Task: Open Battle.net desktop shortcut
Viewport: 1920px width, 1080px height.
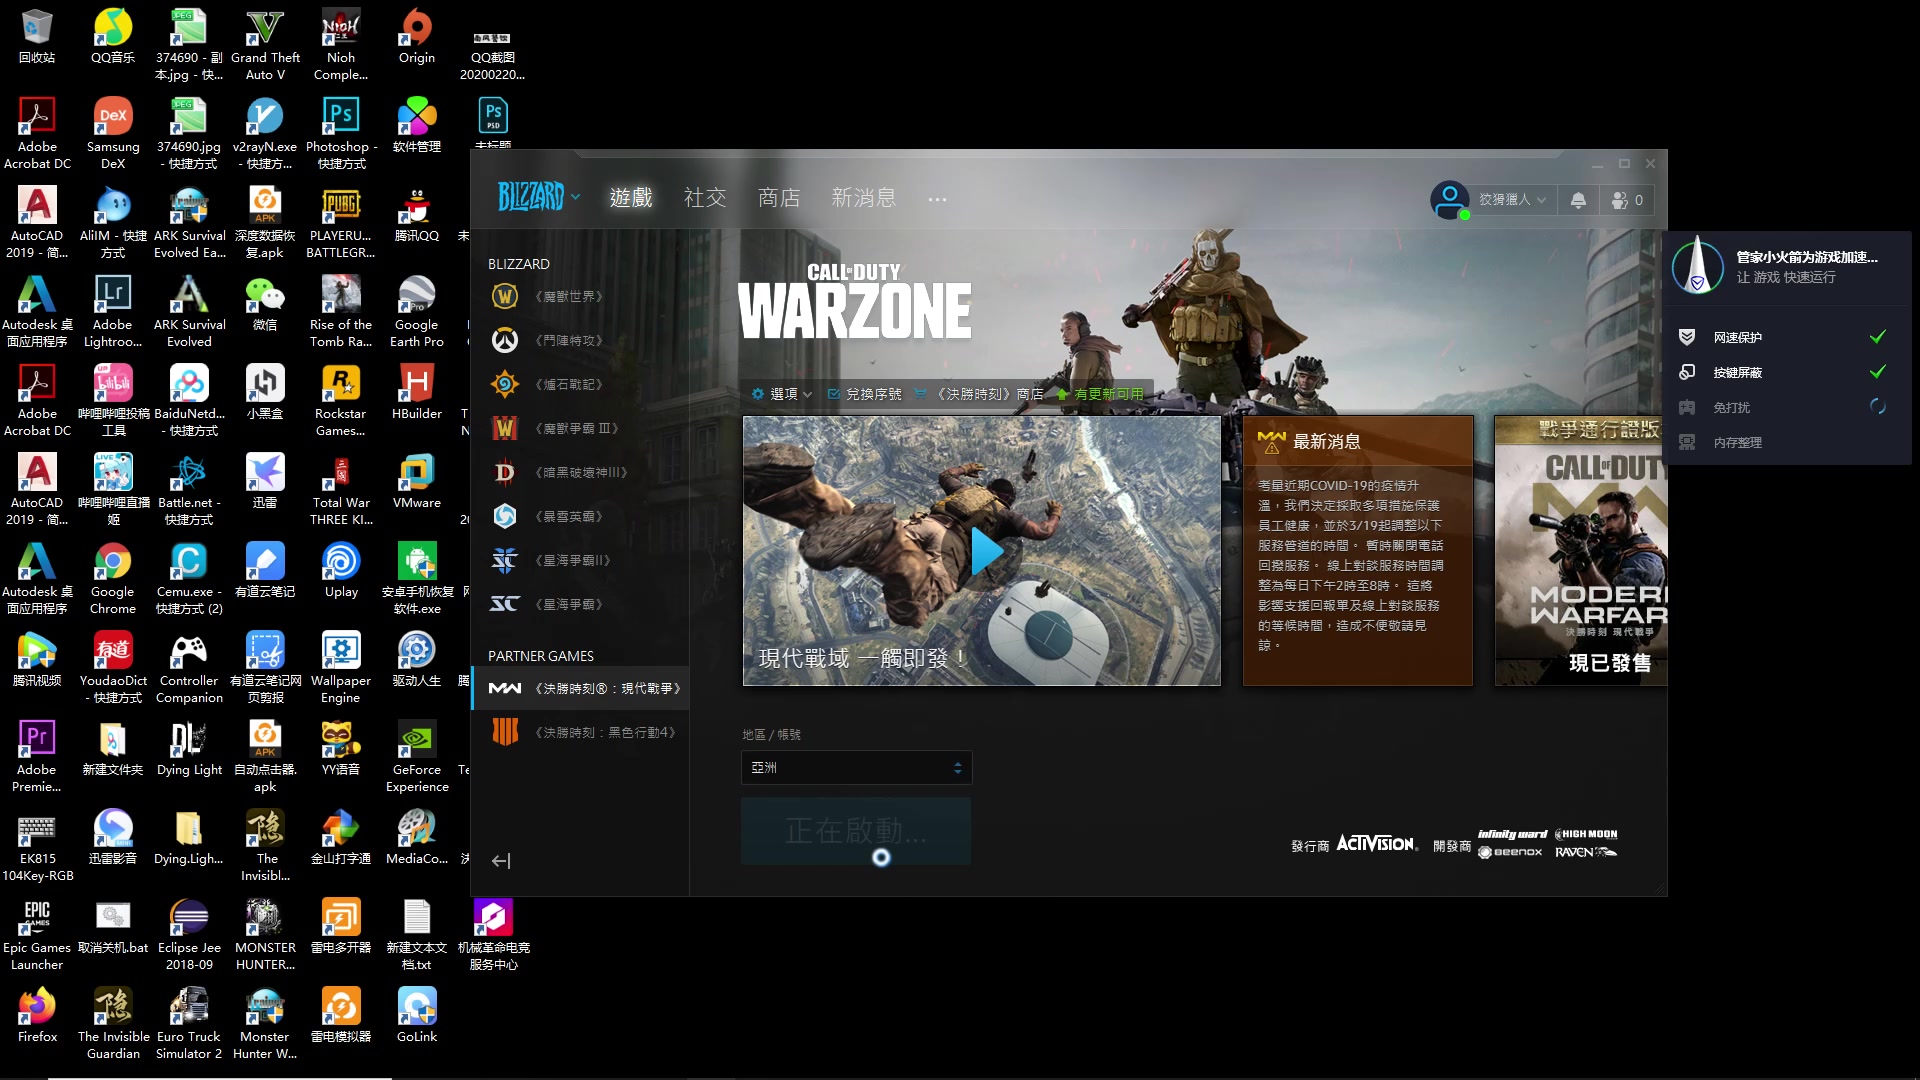Action: click(x=189, y=490)
